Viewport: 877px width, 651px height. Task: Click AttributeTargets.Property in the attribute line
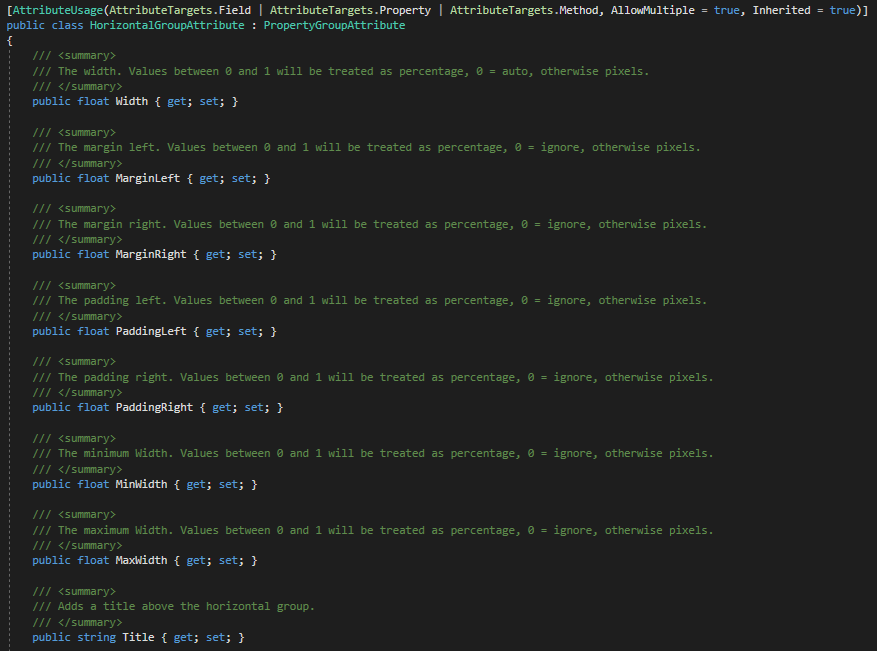(x=351, y=10)
